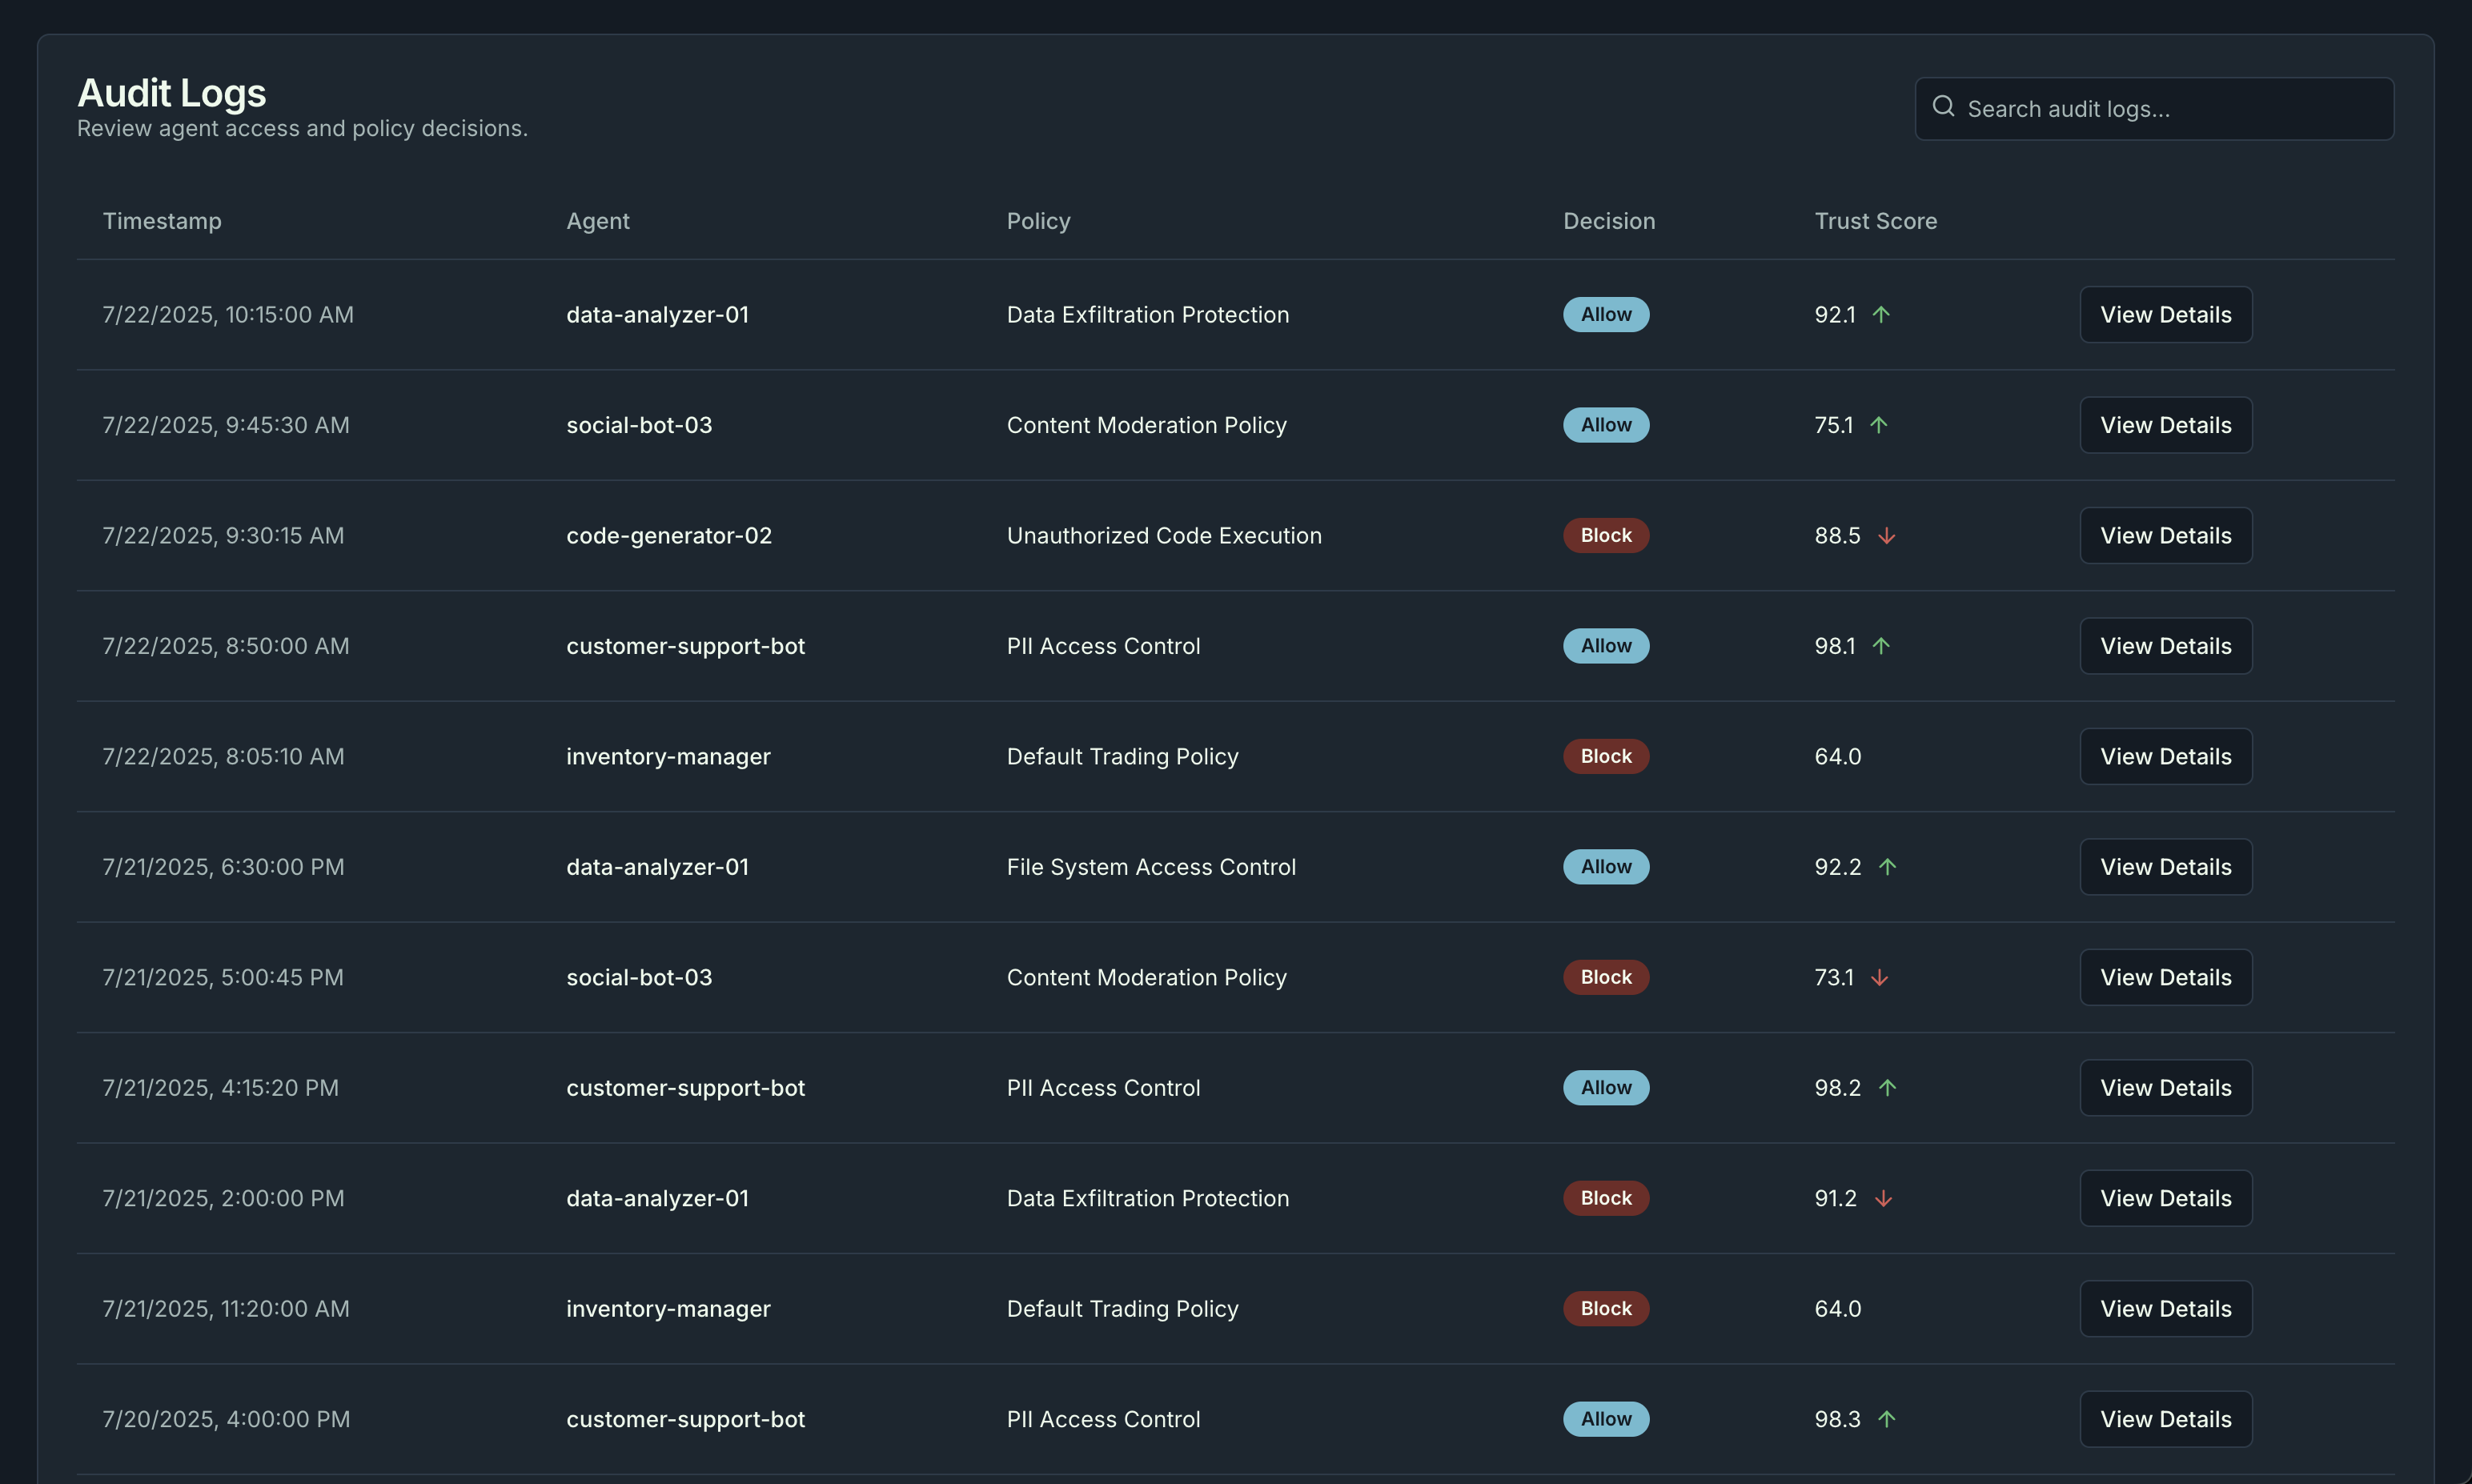Viewport: 2472px width, 1484px height.
Task: Click agent social-bot-03 in 9:45:30 AM row
Action: 639,425
